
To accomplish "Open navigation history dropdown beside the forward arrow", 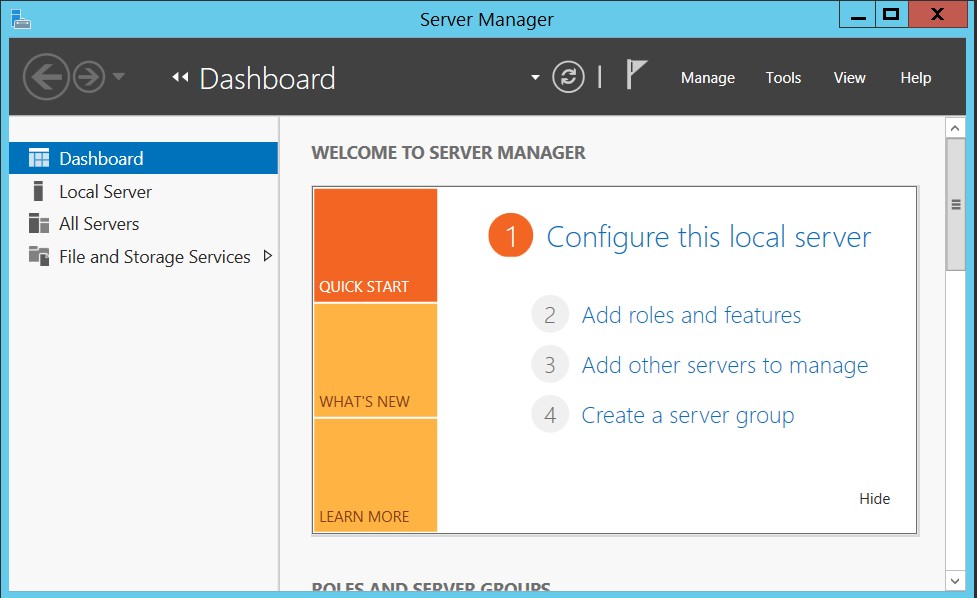I will [119, 77].
